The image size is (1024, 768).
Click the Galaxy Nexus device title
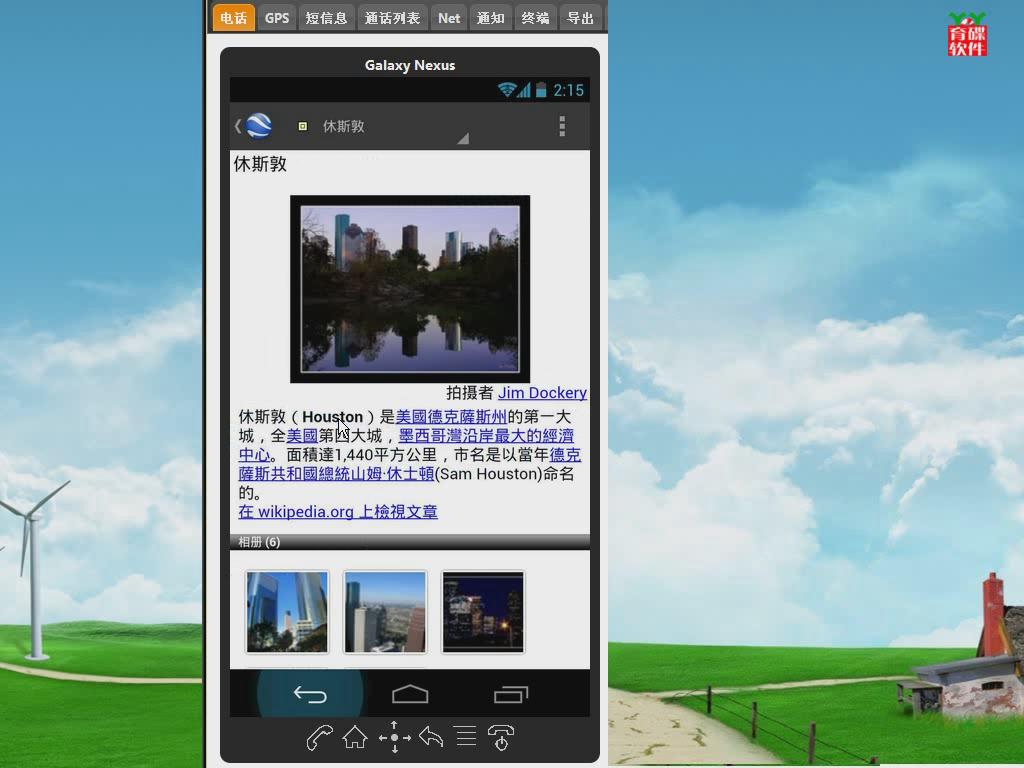(409, 65)
